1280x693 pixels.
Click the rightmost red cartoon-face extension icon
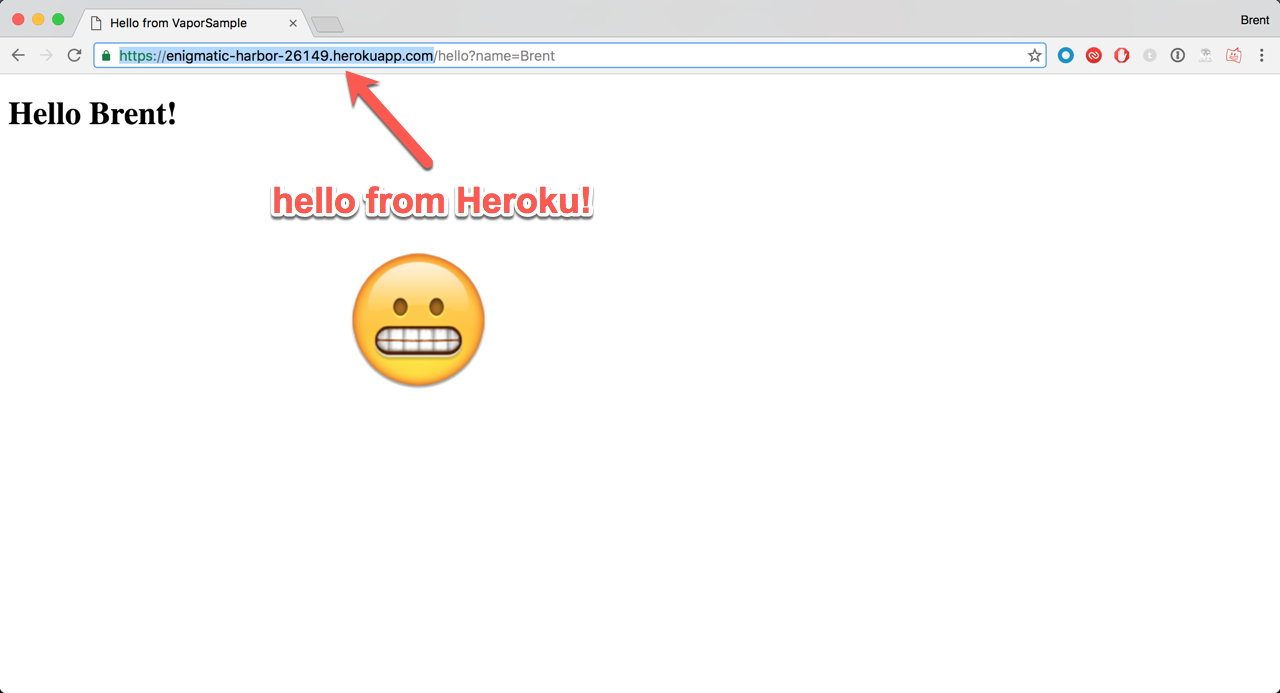1233,55
